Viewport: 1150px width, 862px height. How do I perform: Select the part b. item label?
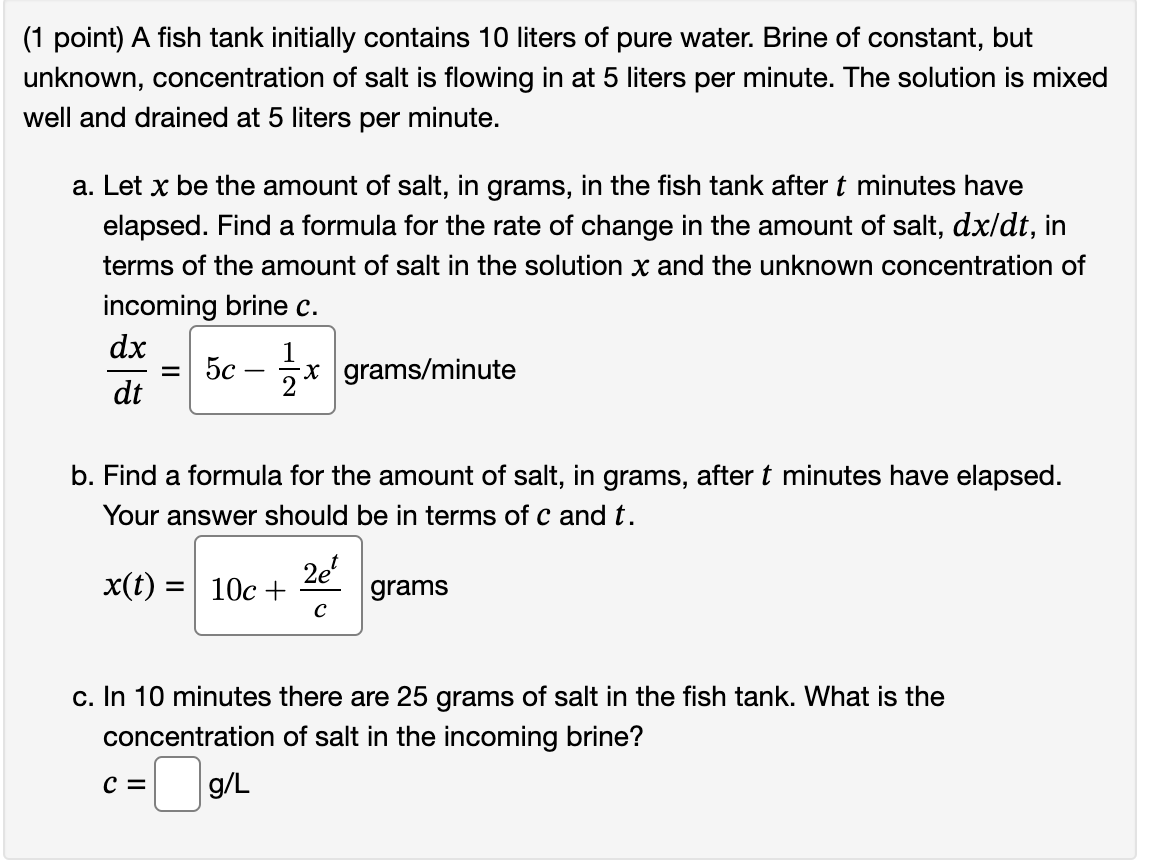(80, 476)
